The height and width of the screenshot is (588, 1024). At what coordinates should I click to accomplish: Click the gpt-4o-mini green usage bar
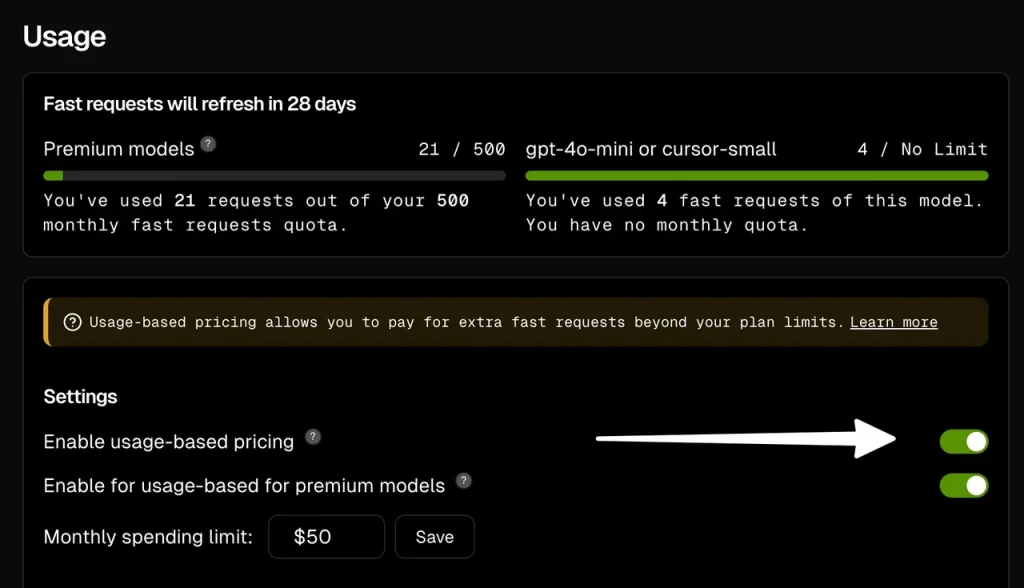(x=757, y=176)
